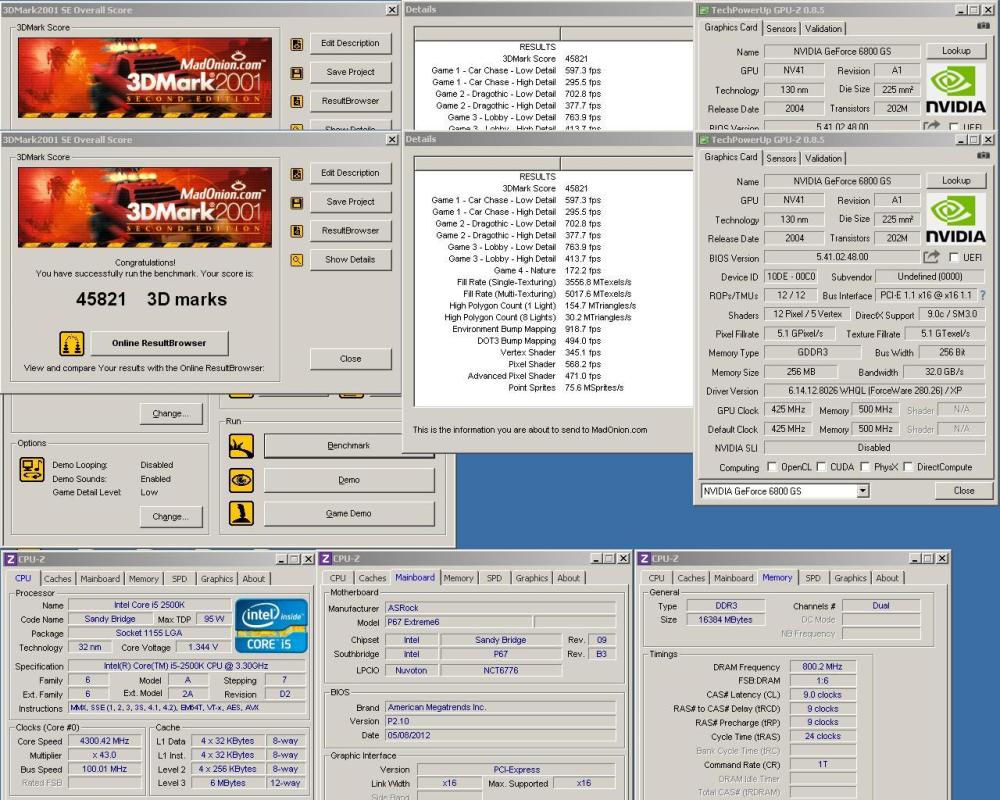1000x800 pixels.
Task: Open the Online ResultBrowser
Action: pos(159,343)
